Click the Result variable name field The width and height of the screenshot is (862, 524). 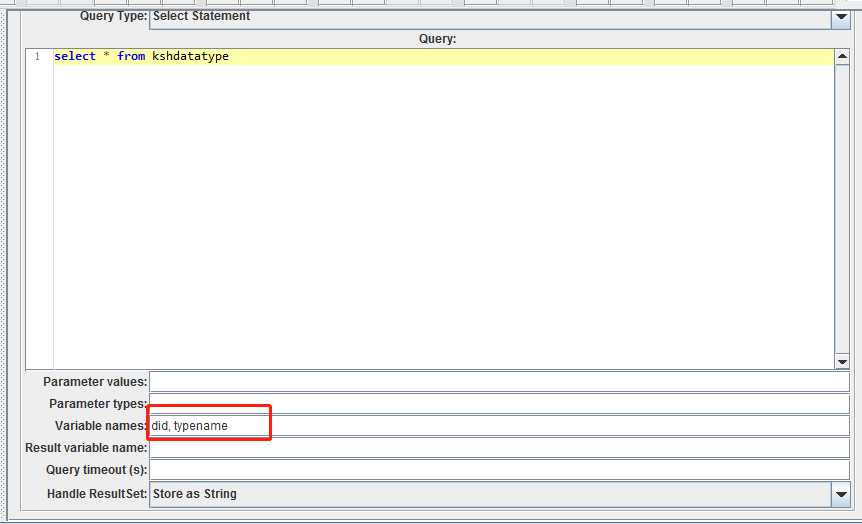[499, 448]
